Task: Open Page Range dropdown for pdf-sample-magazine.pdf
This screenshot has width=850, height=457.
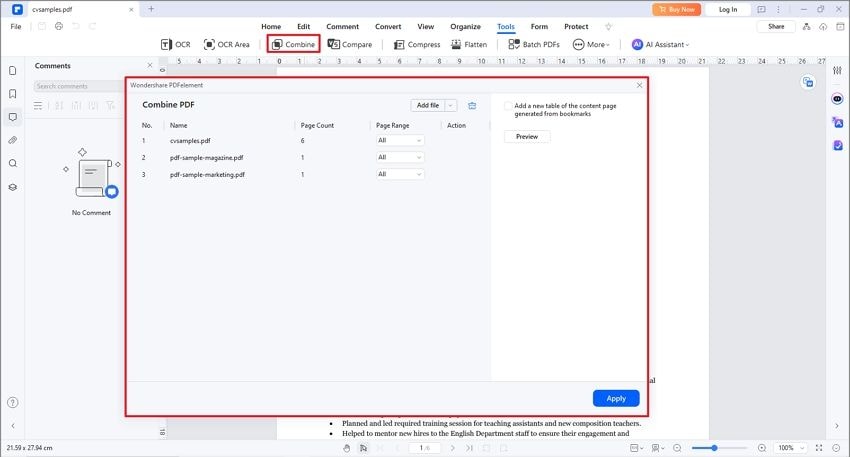Action: point(400,157)
